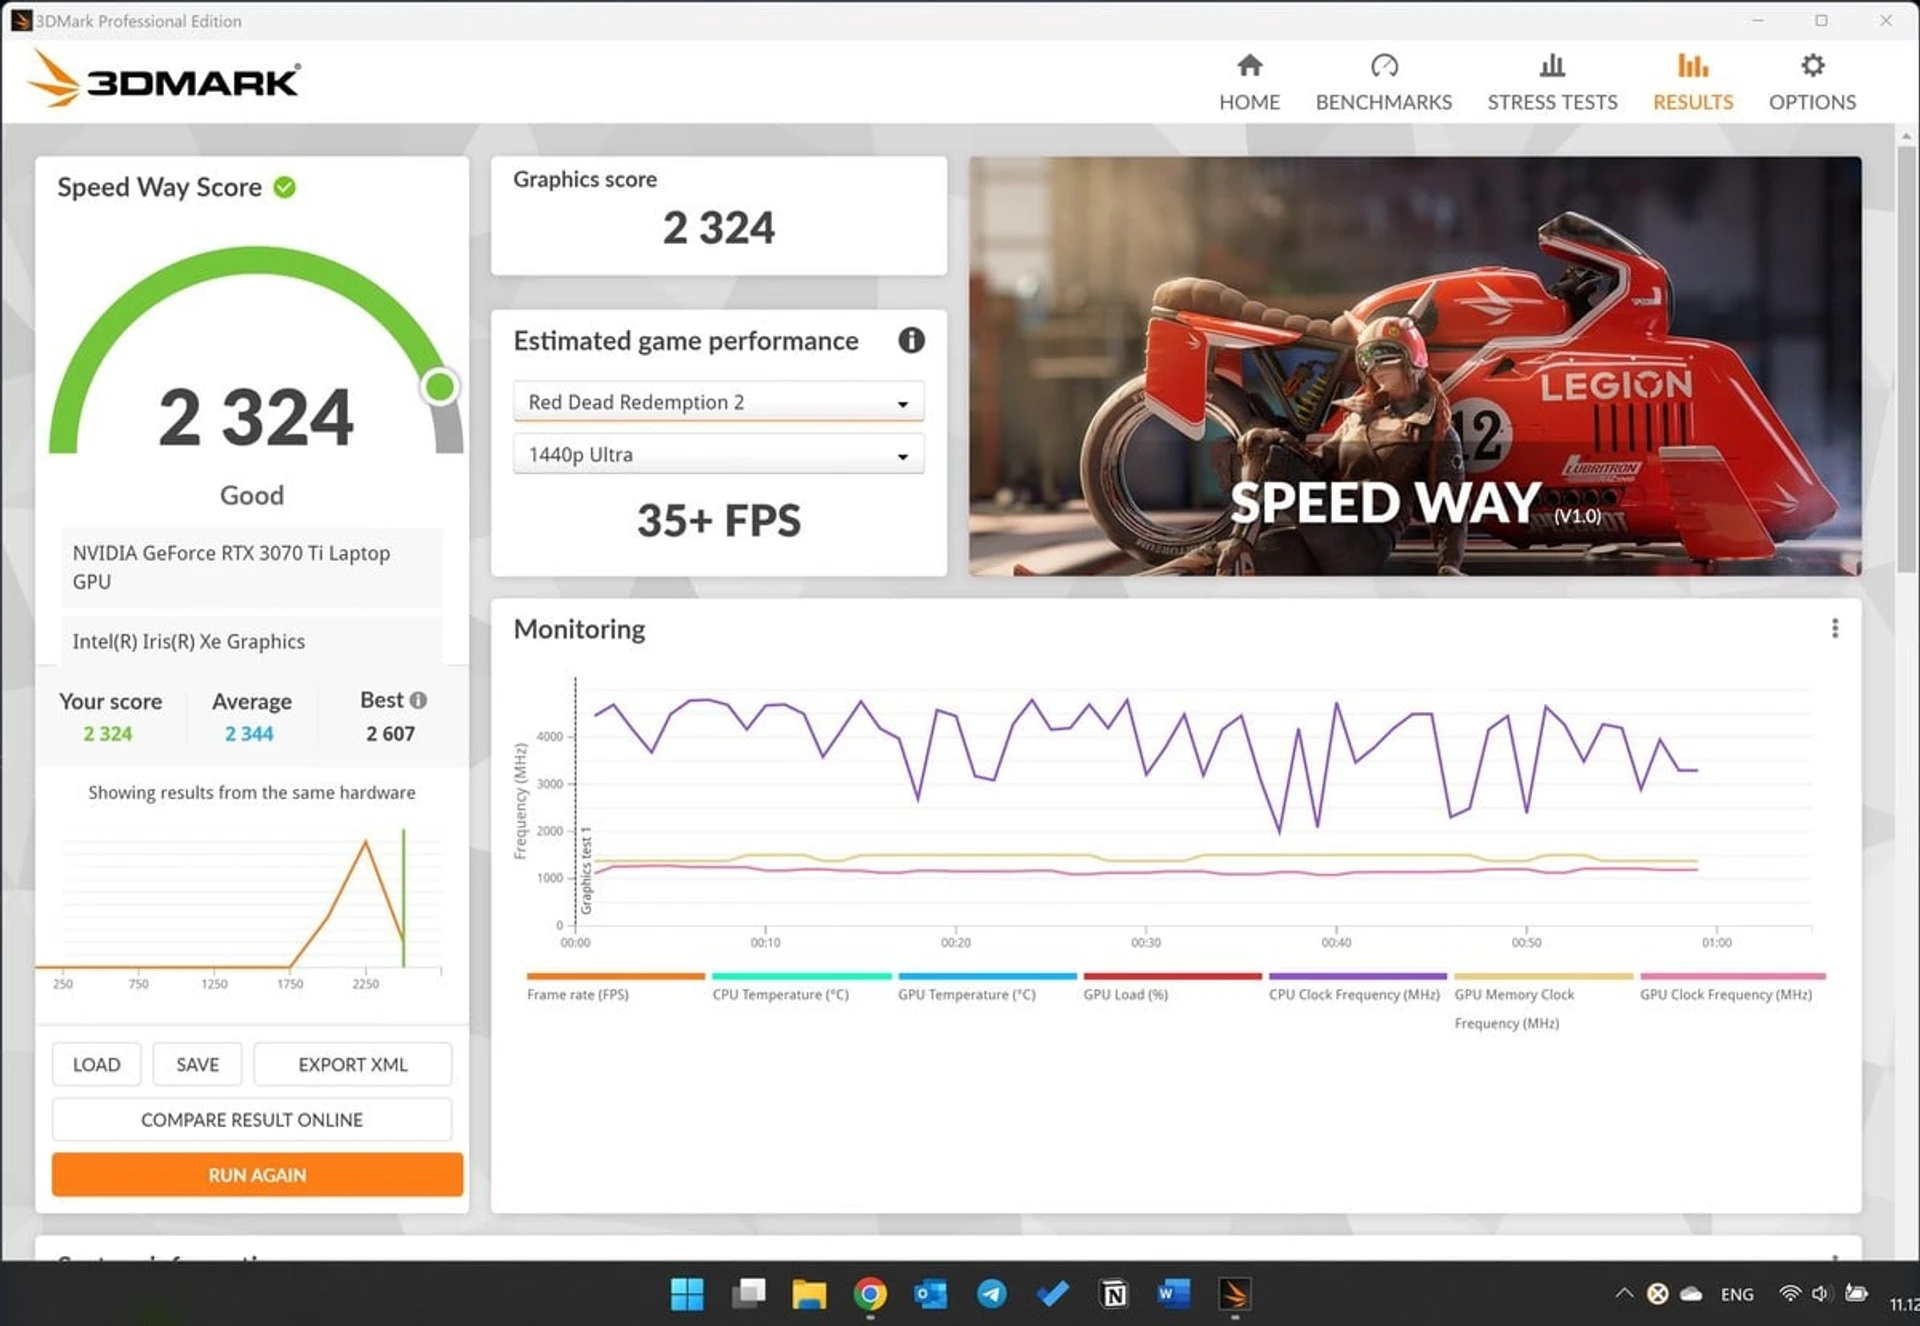The width and height of the screenshot is (1920, 1326).
Task: Toggle CPU Temperature (°C) legend series
Action: (x=800, y=986)
